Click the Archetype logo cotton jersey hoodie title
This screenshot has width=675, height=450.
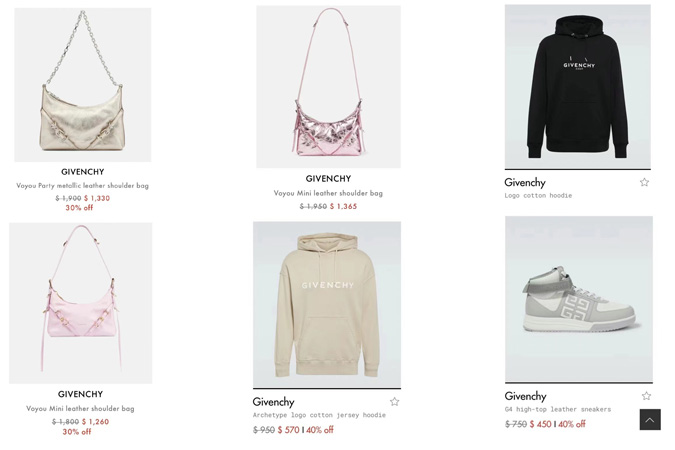[x=319, y=415]
